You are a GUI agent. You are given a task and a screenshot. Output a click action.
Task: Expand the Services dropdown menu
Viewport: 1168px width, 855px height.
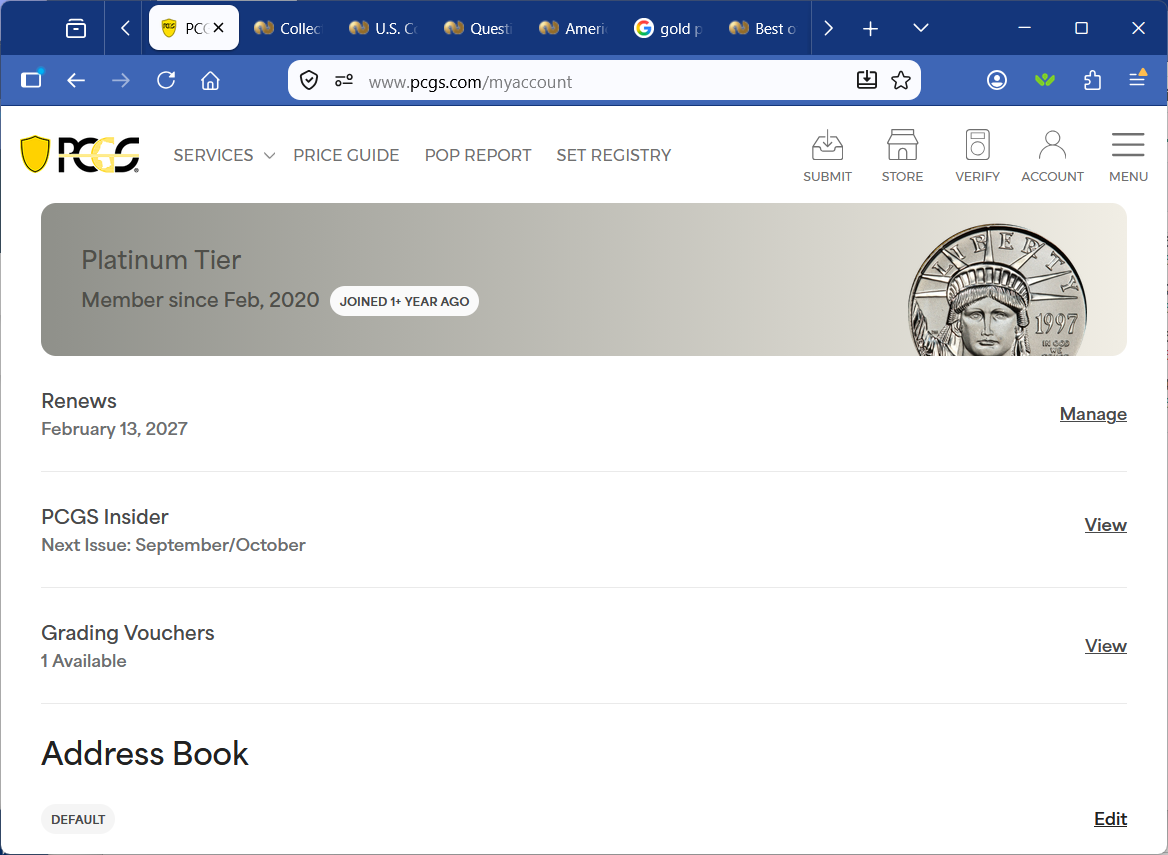[224, 155]
